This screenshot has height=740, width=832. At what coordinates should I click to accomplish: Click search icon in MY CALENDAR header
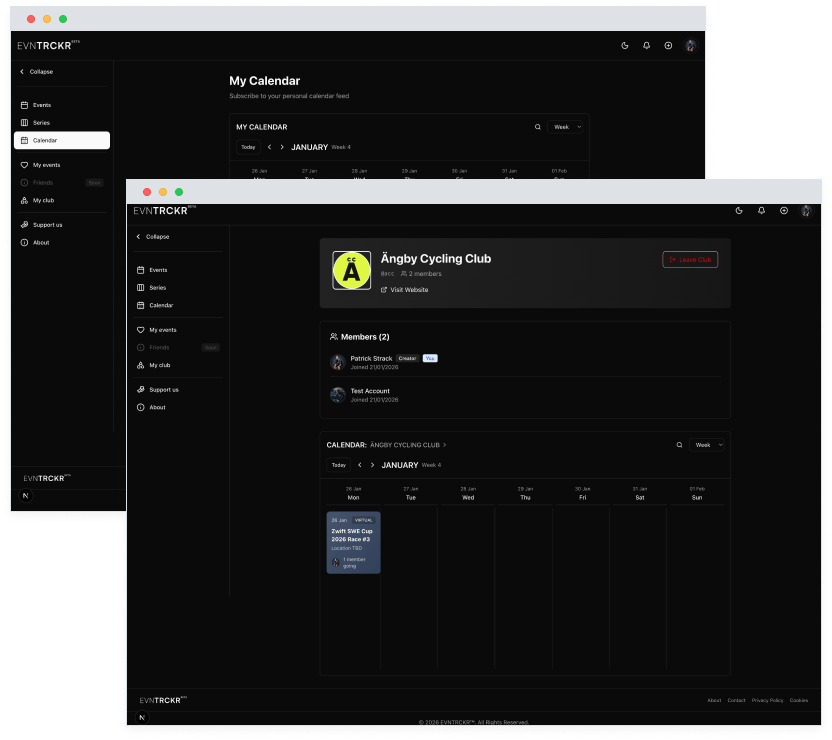(x=538, y=127)
